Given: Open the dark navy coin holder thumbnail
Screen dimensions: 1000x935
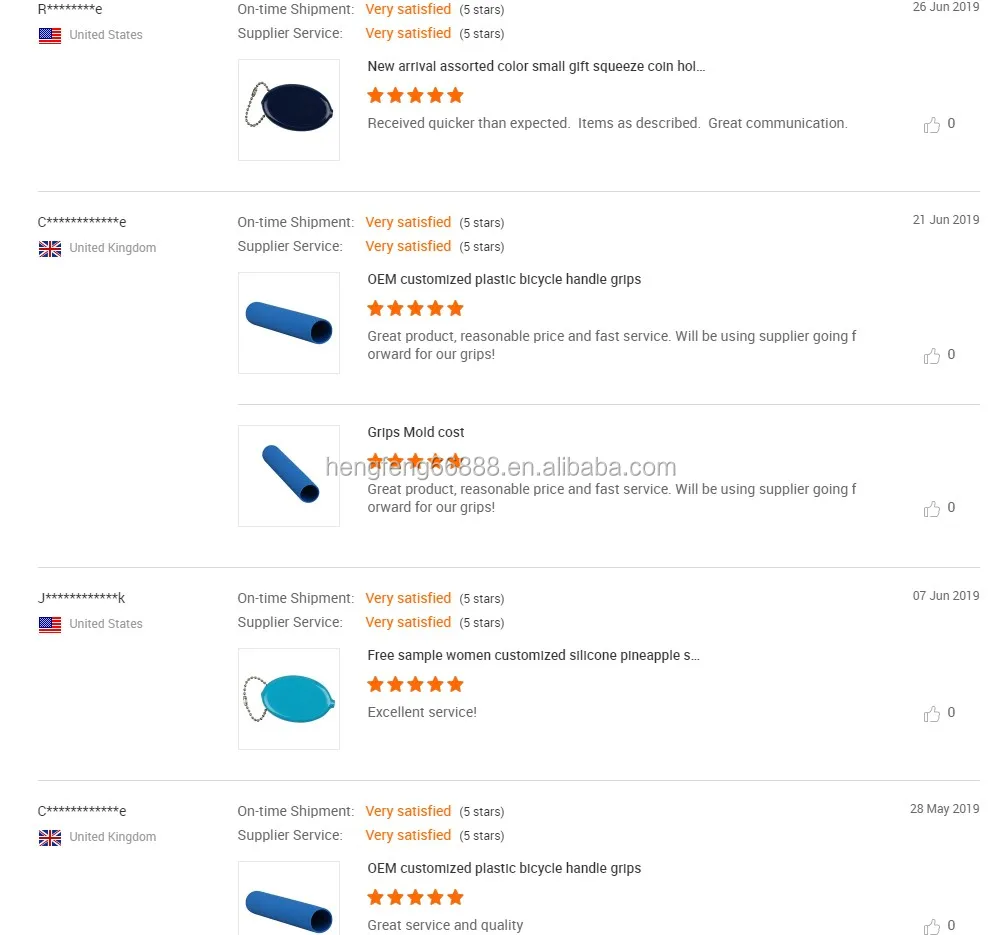Looking at the screenshot, I should point(289,110).
